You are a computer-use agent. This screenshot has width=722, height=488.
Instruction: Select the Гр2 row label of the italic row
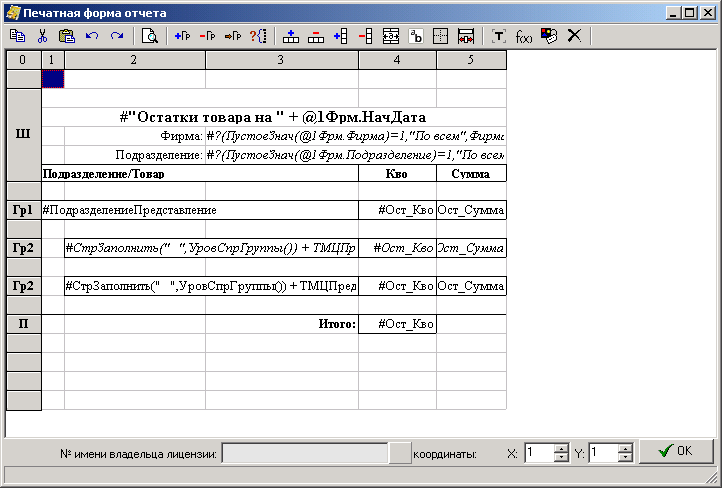pyautogui.click(x=23, y=248)
